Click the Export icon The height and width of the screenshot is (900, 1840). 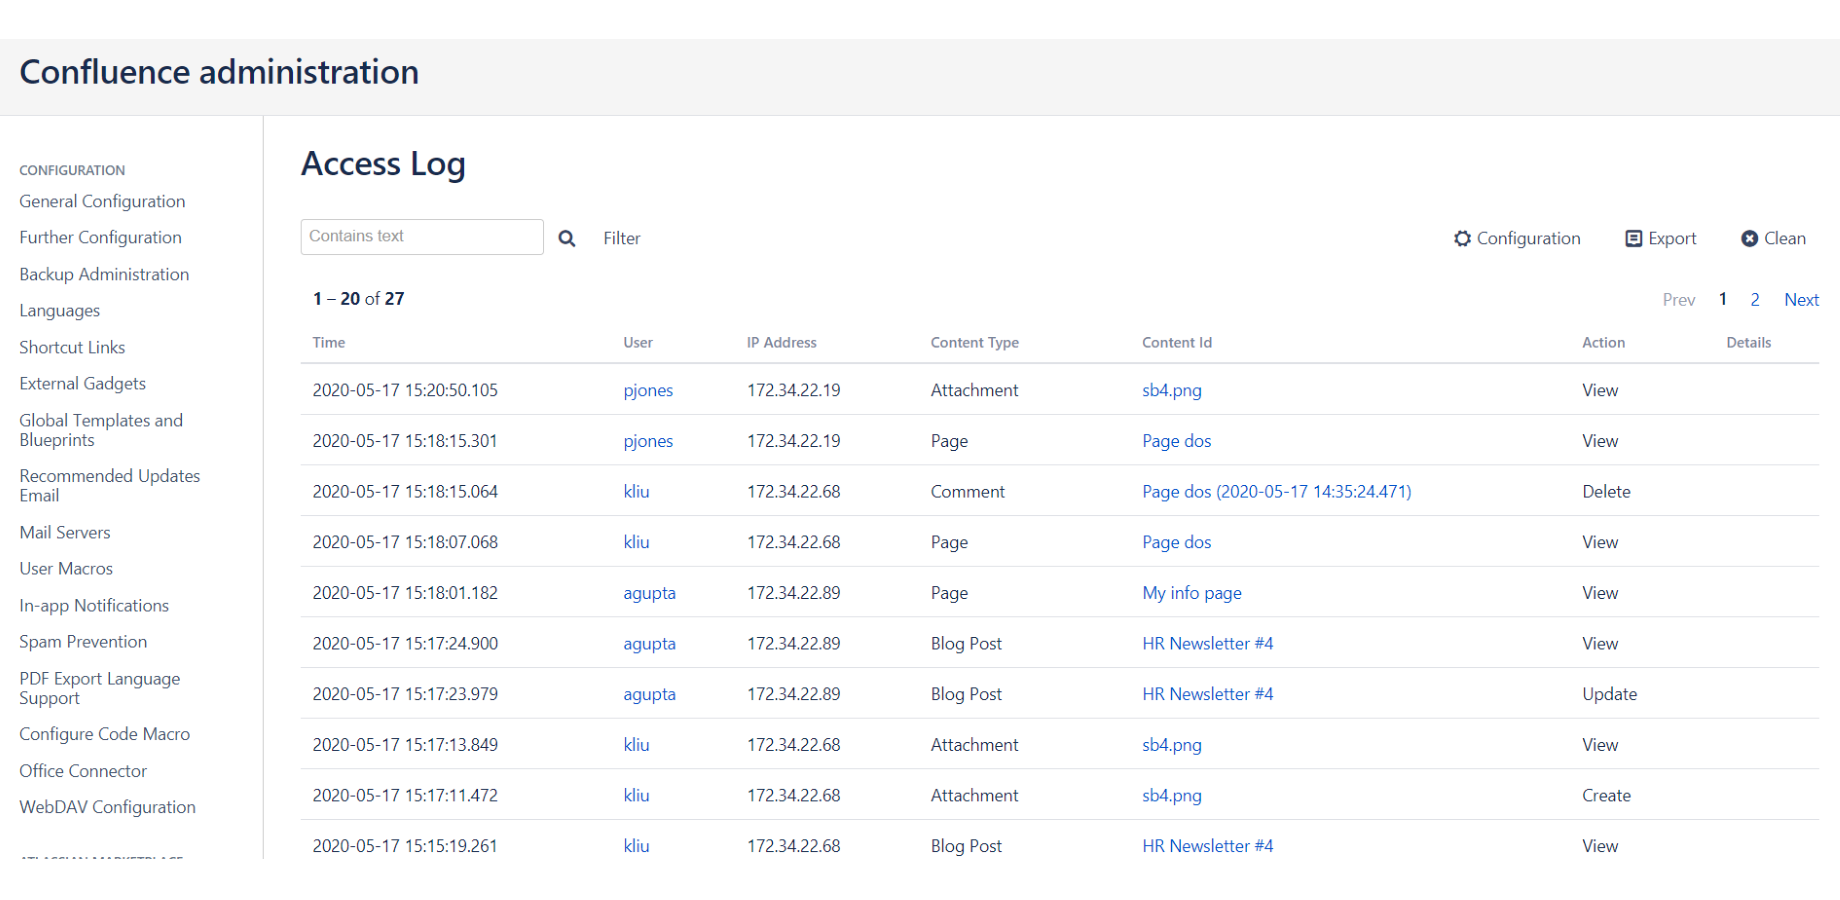[1633, 238]
